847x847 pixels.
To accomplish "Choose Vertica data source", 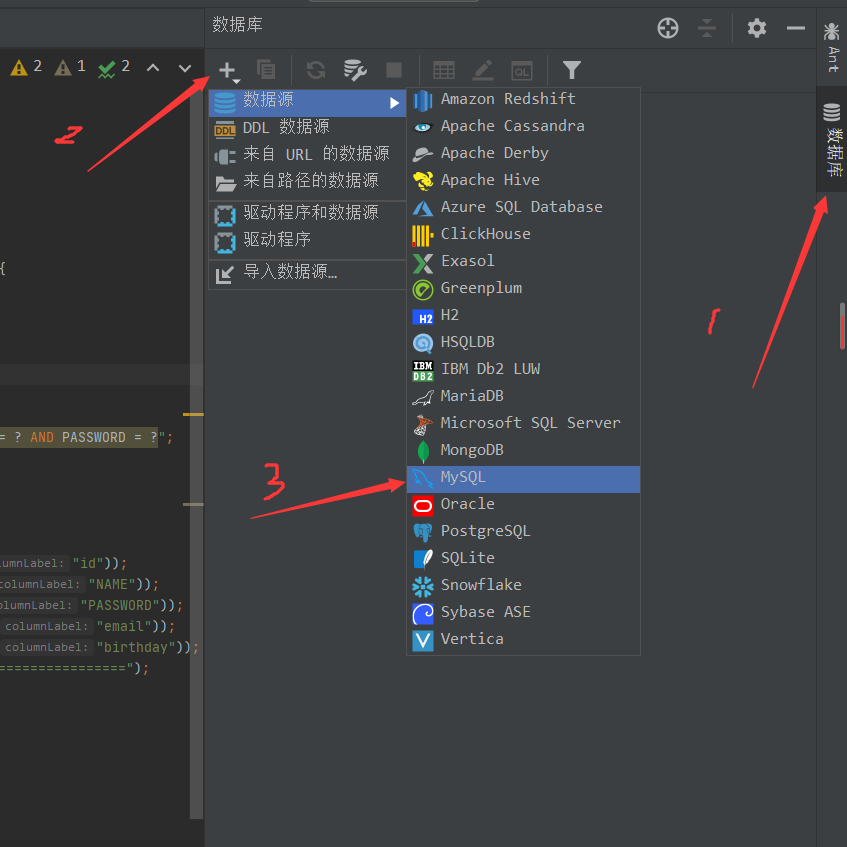I will tap(523, 641).
